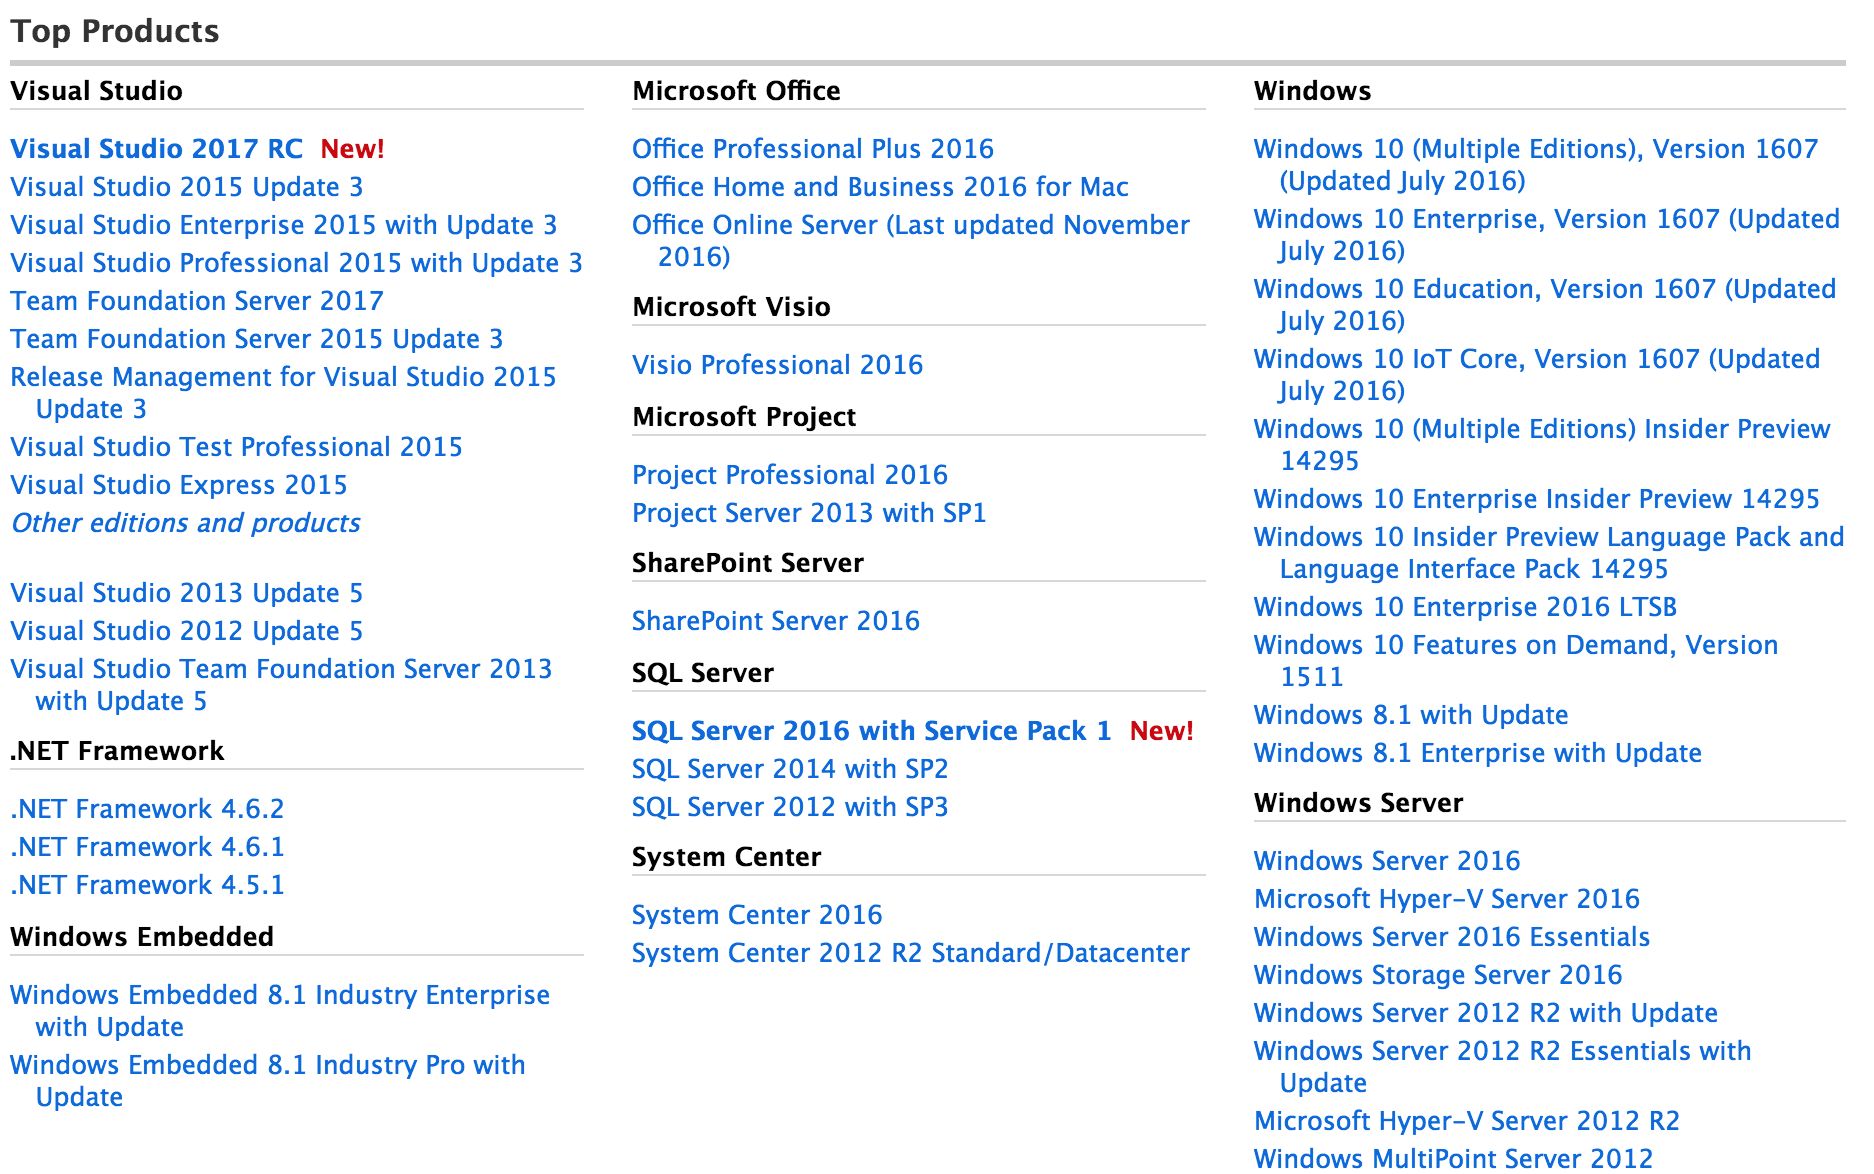The image size is (1874, 1174).
Task: Open Office Professional Plus 2016
Action: pyautogui.click(x=812, y=149)
